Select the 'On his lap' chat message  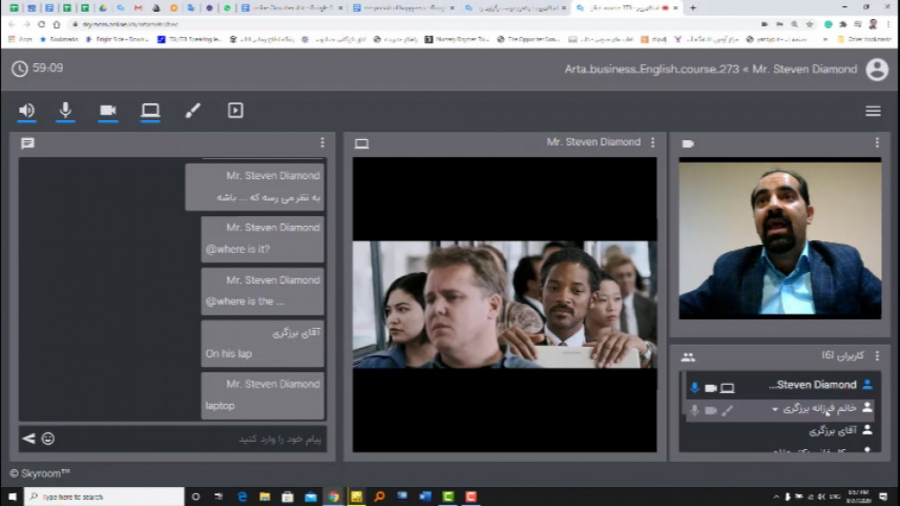pos(262,343)
